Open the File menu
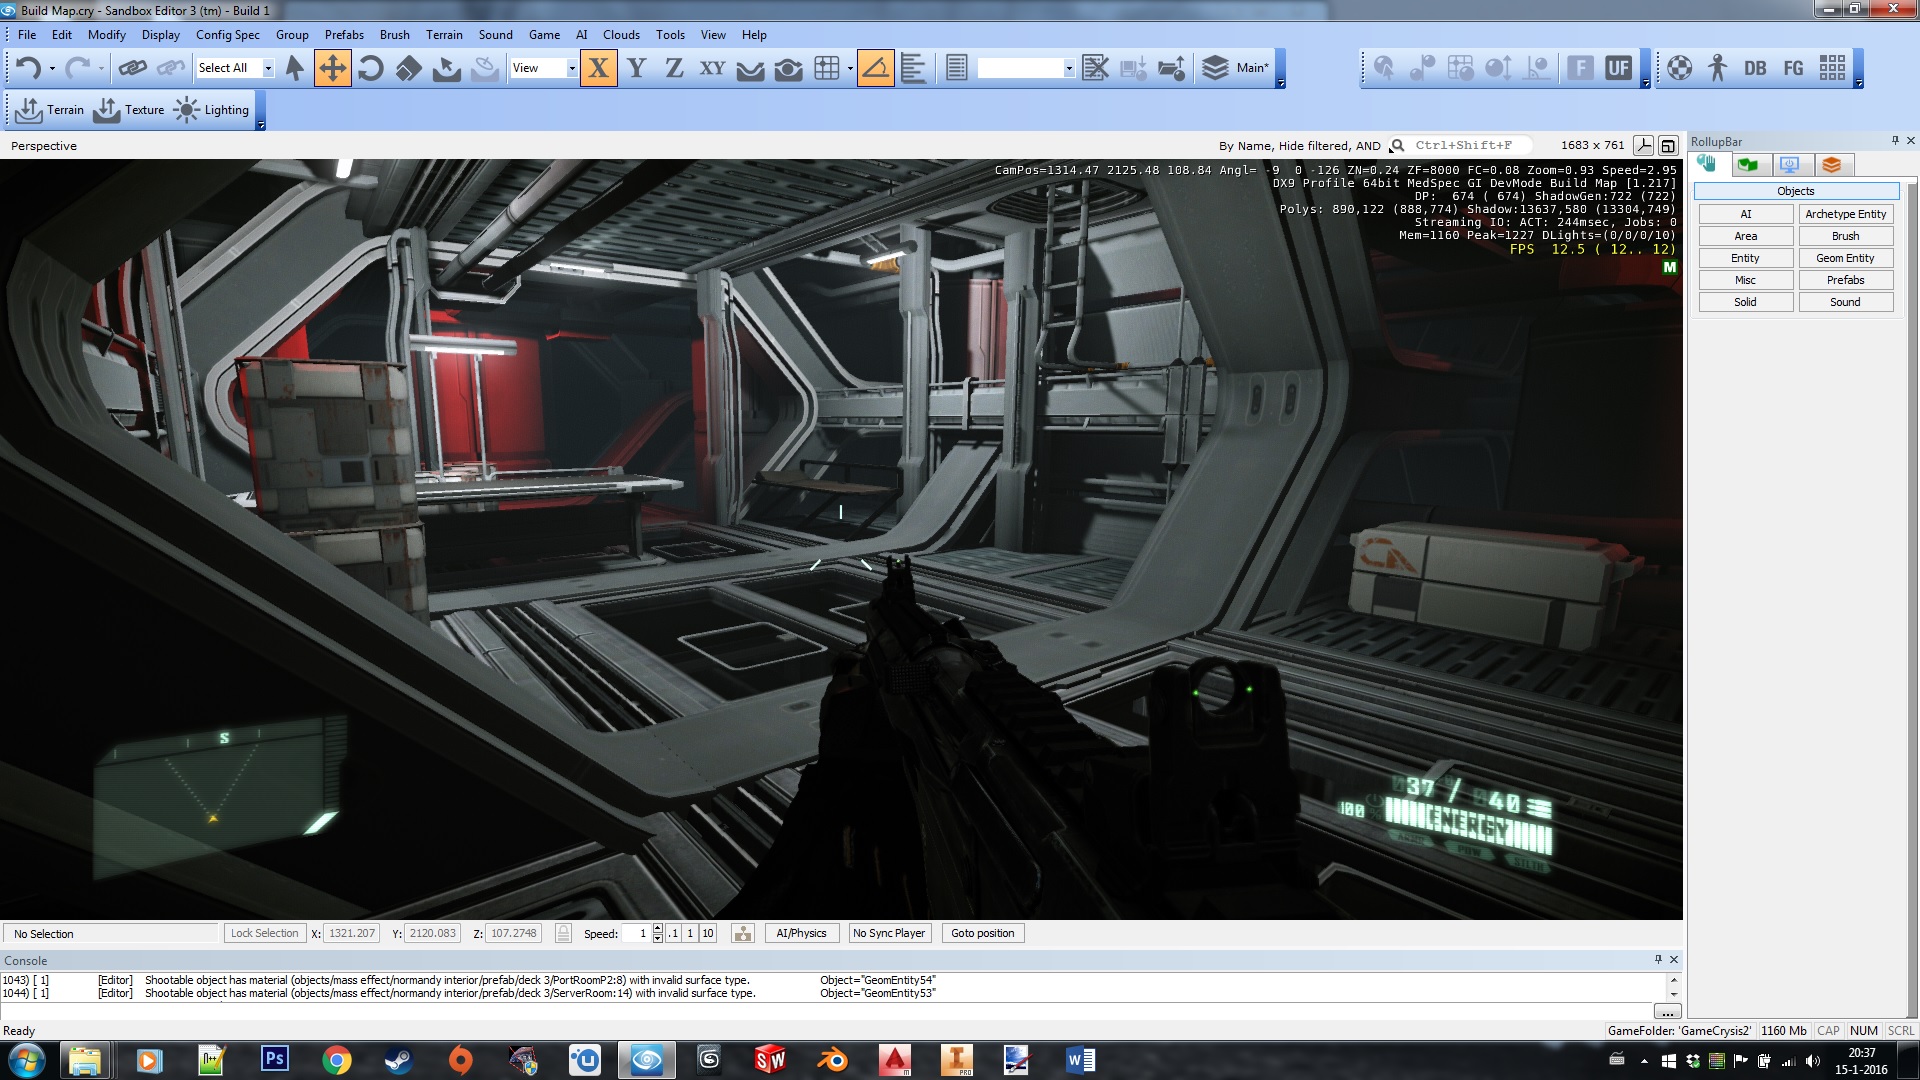1920x1080 pixels. (x=27, y=34)
